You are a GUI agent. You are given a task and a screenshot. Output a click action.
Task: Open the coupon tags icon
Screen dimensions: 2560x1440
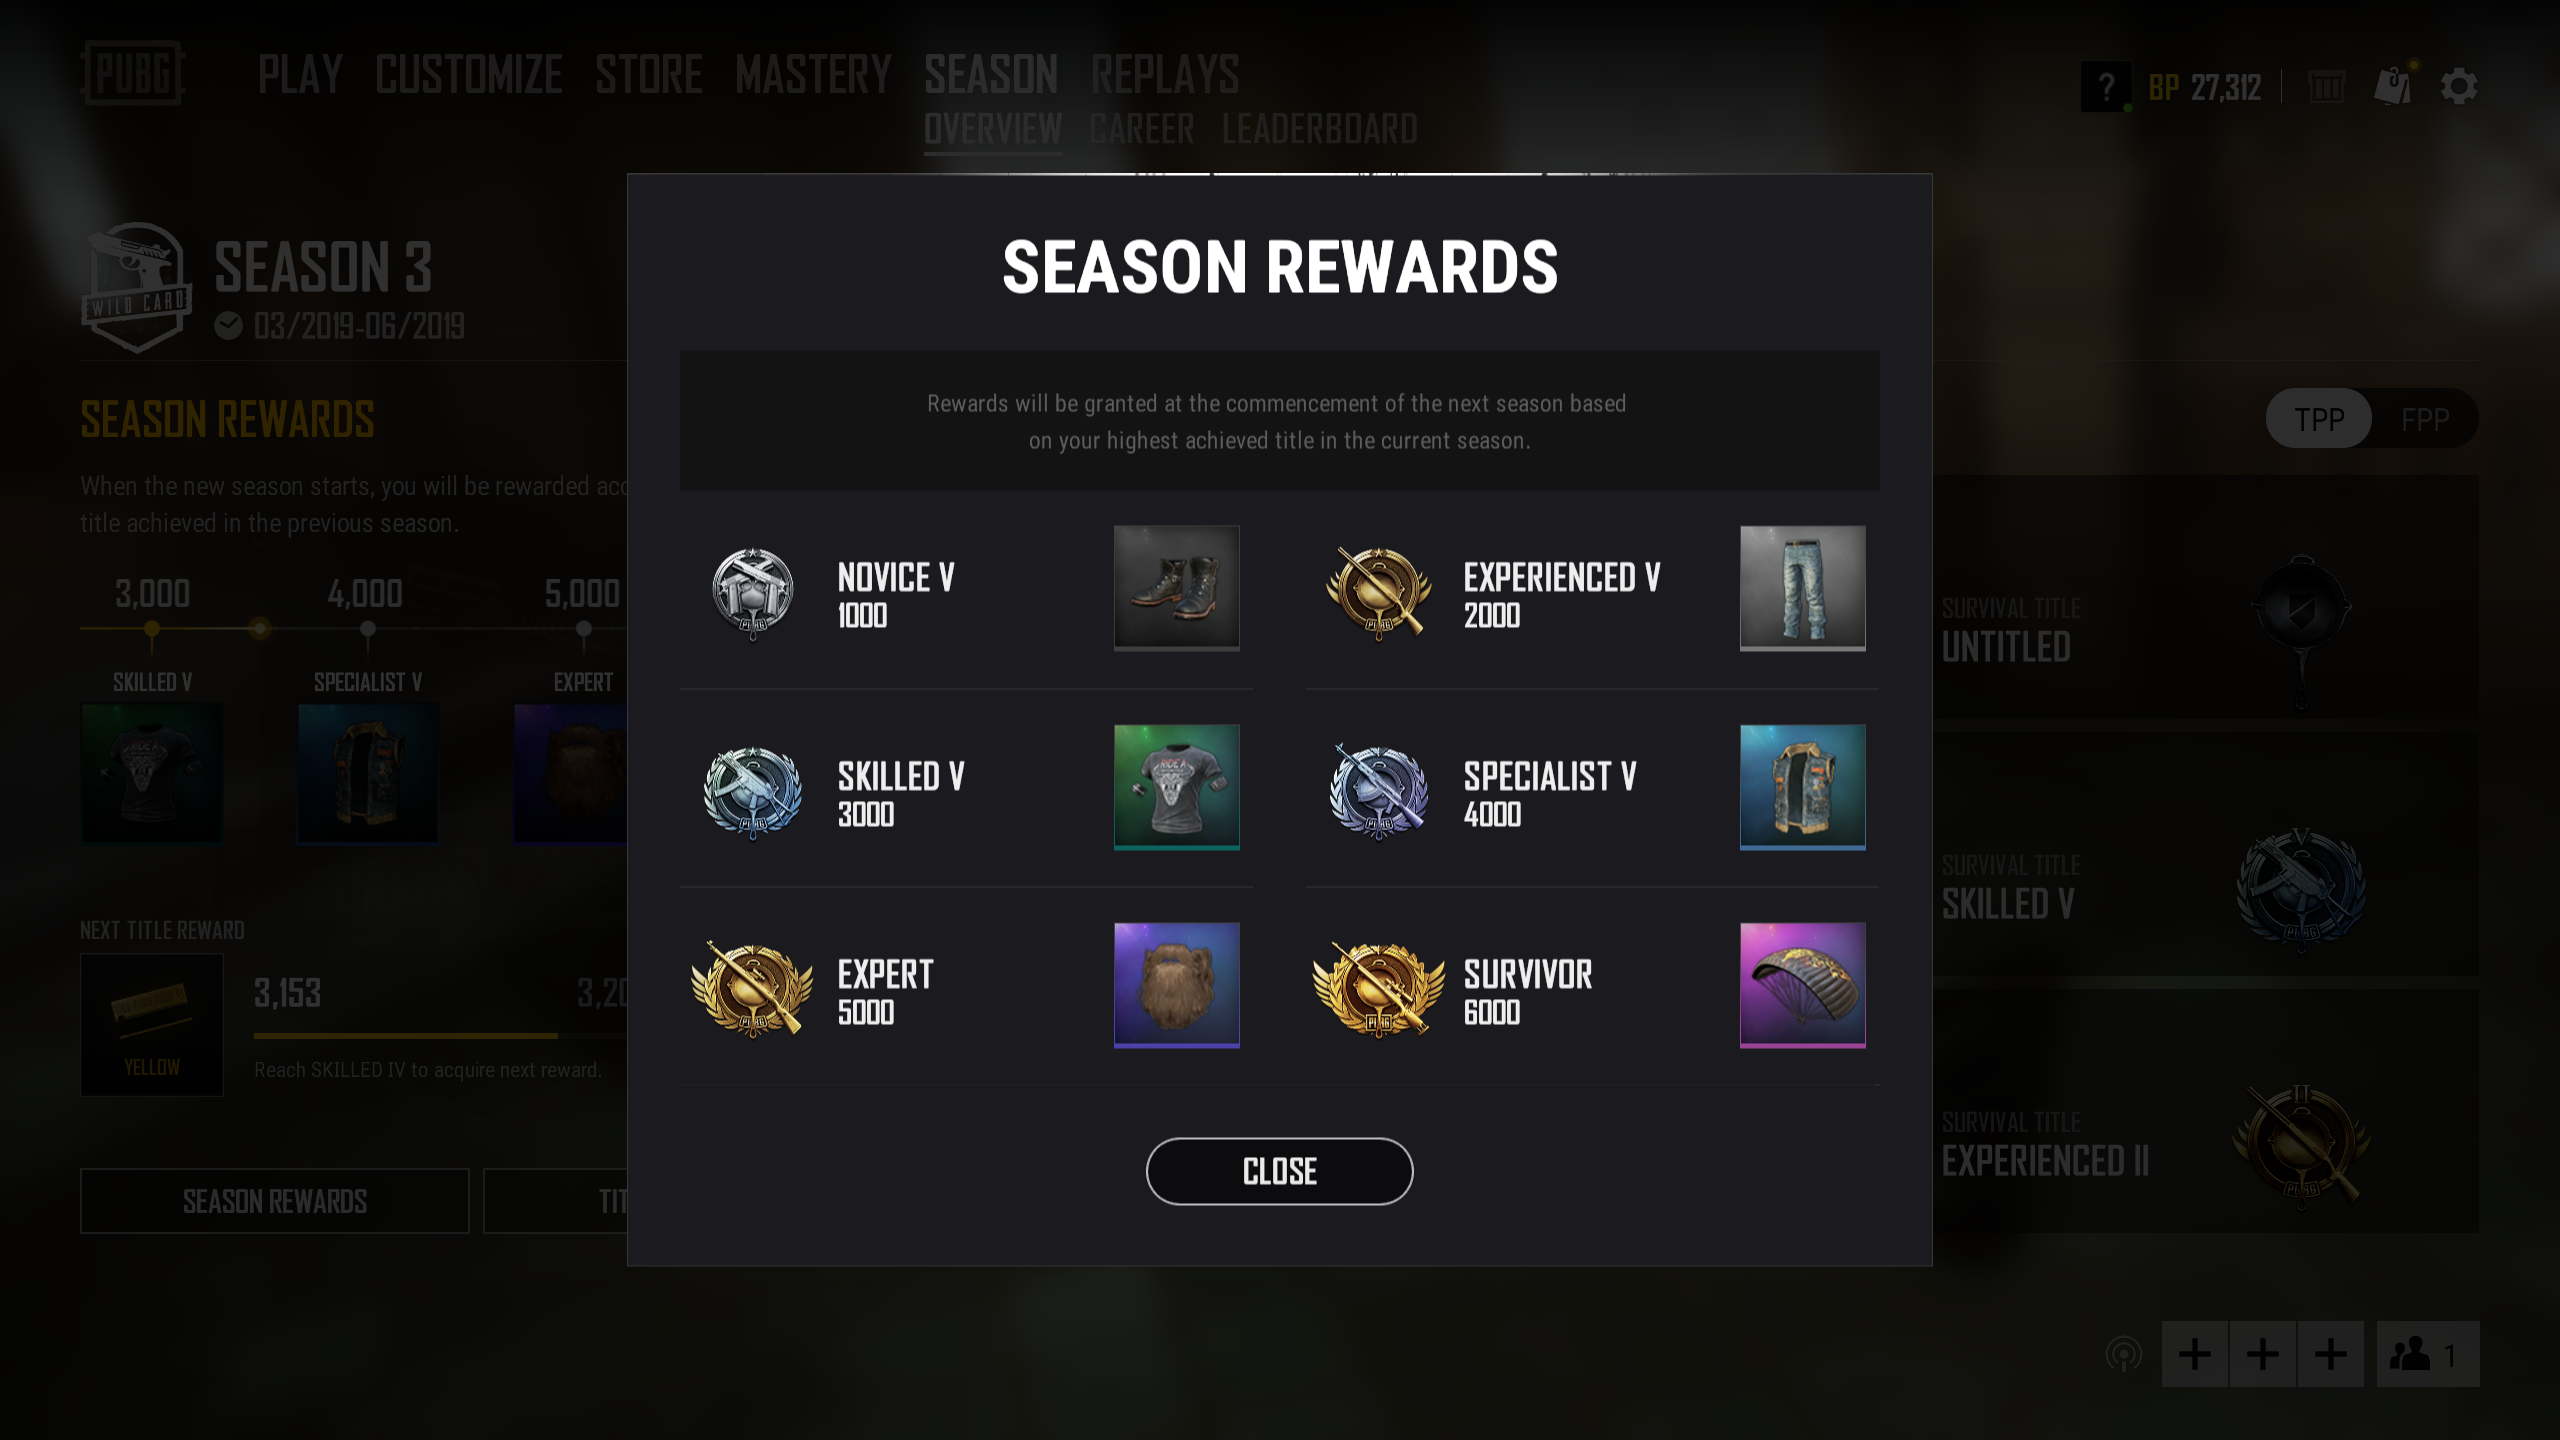click(x=2394, y=86)
